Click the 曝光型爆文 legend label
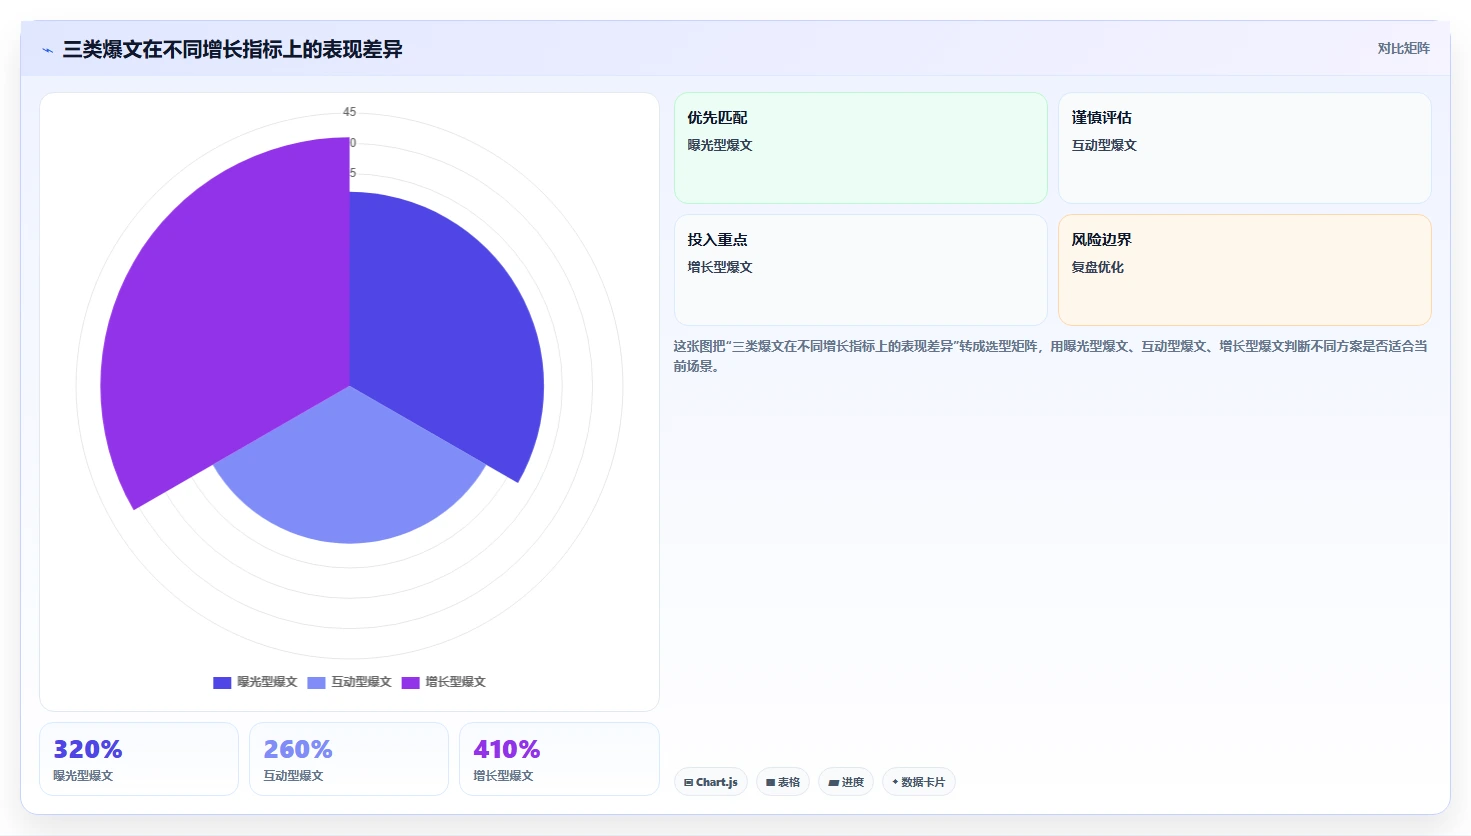 pyautogui.click(x=267, y=682)
